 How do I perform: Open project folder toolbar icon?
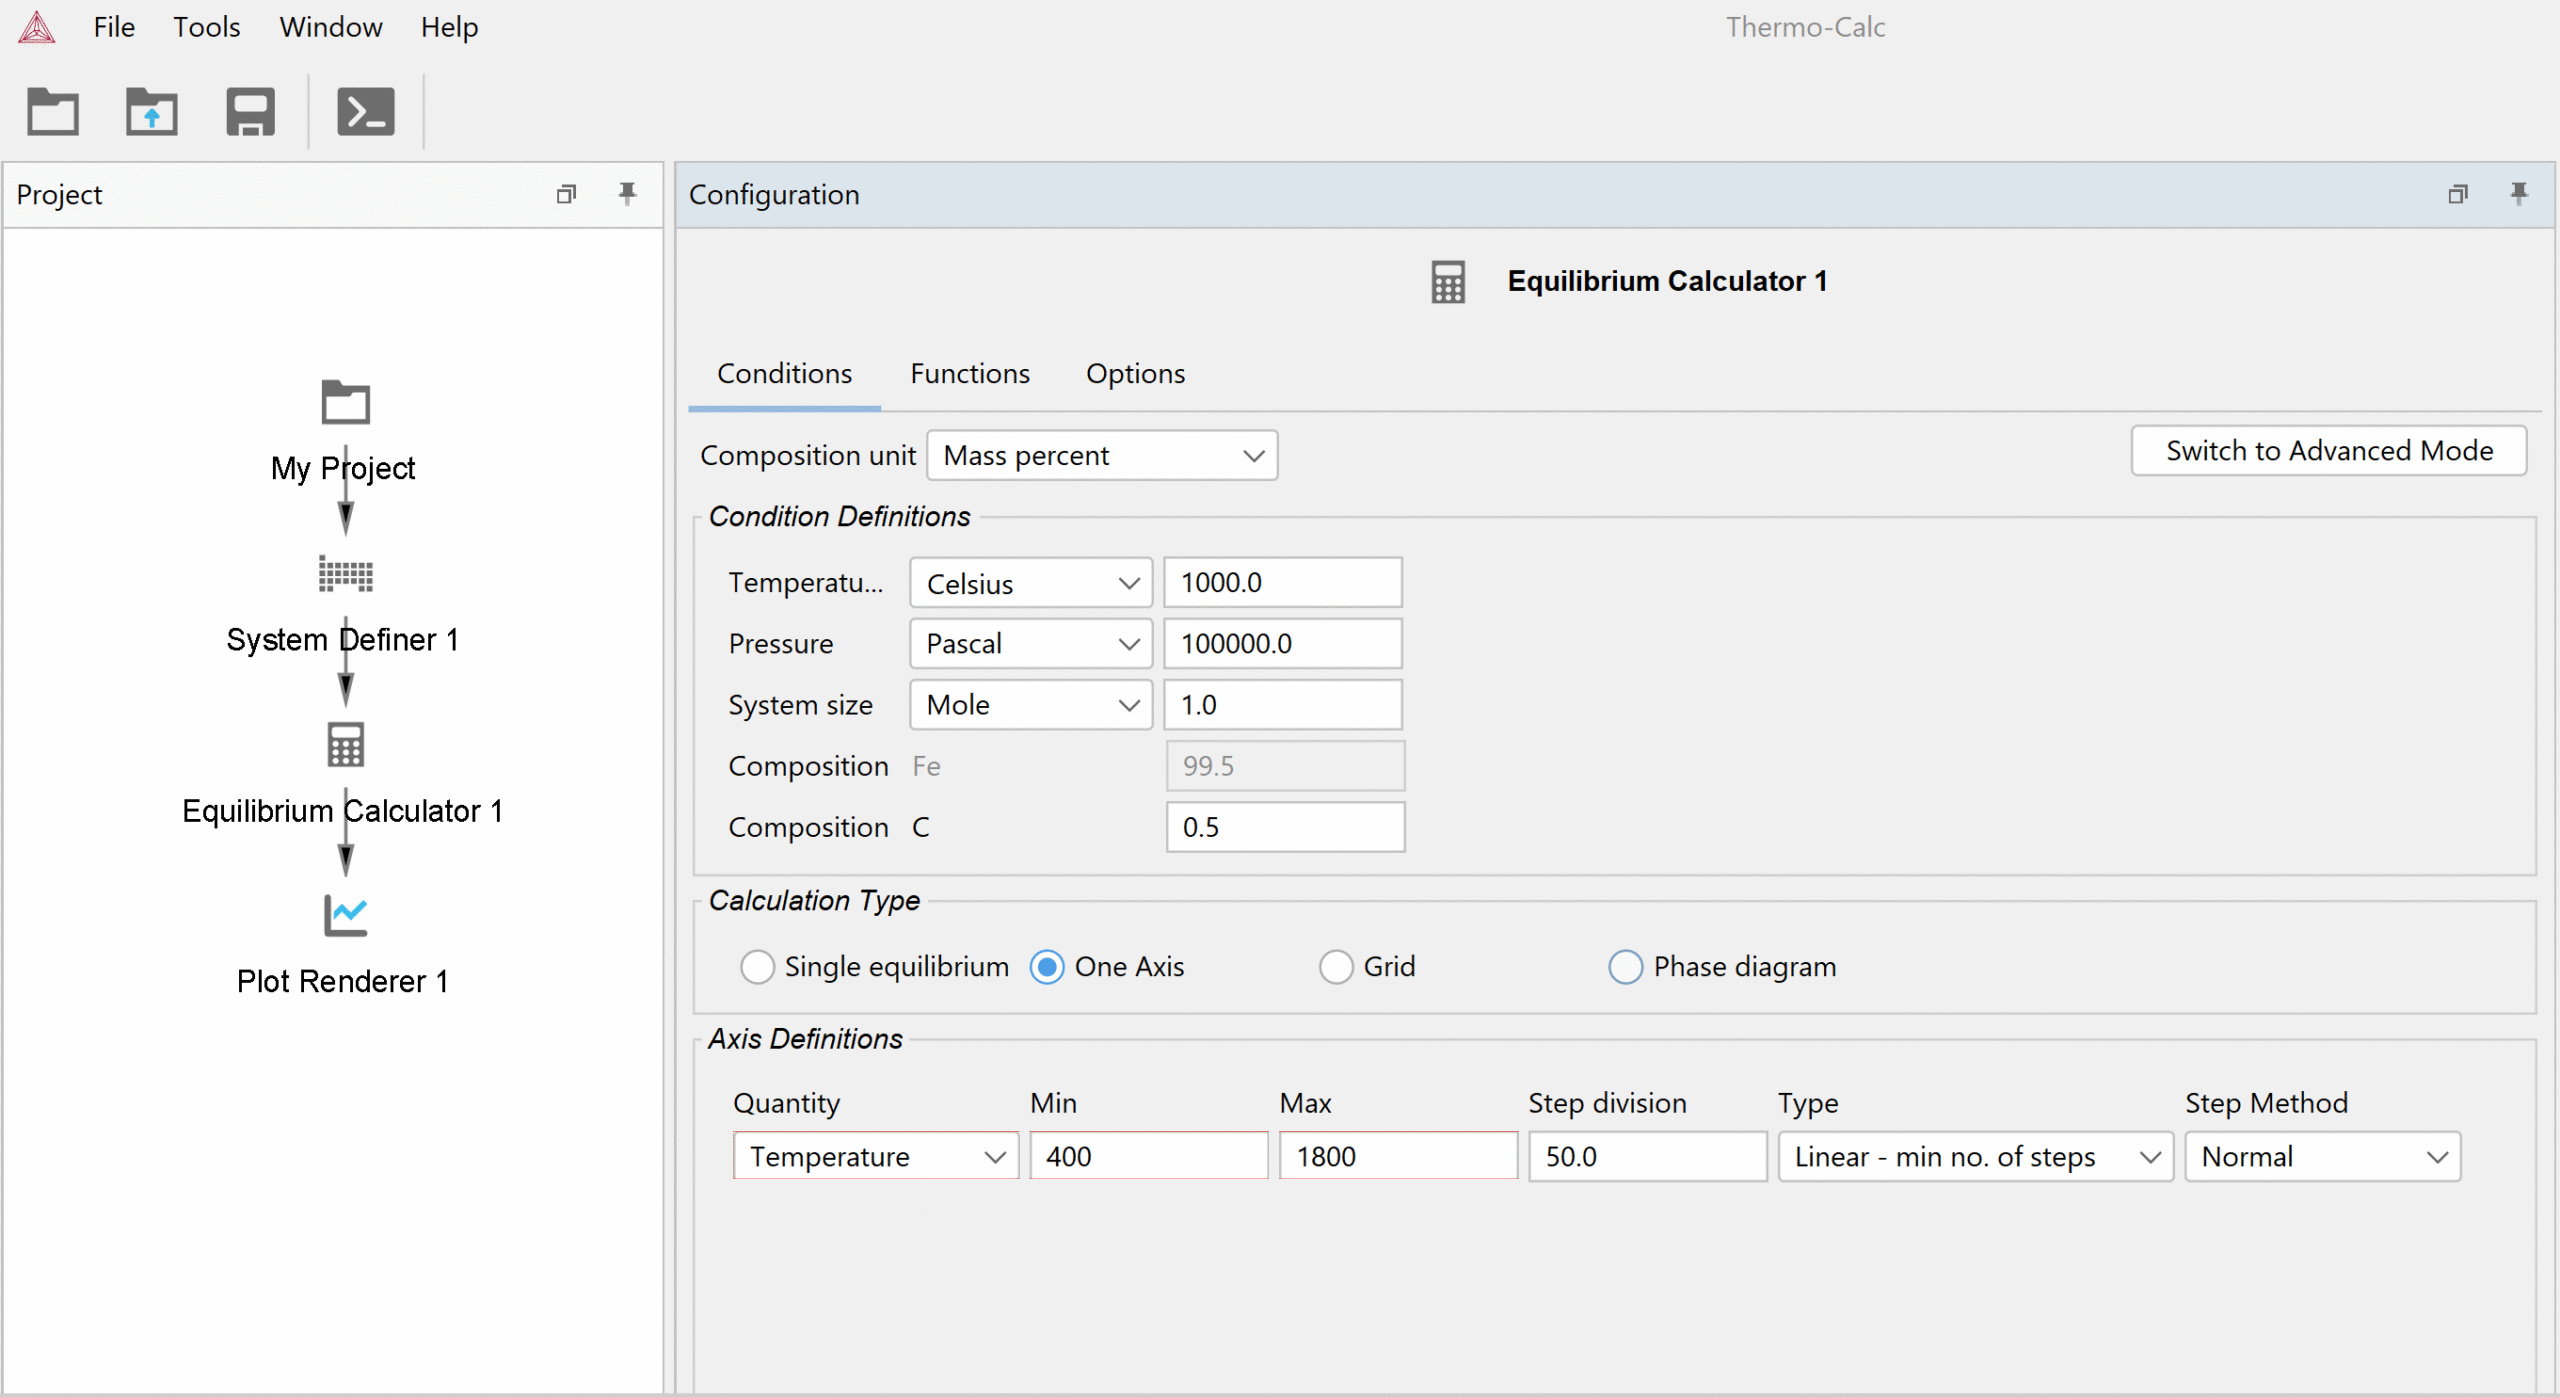[53, 111]
